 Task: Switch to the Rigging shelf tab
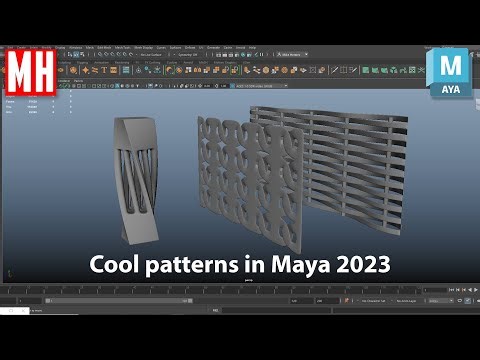click(x=82, y=62)
